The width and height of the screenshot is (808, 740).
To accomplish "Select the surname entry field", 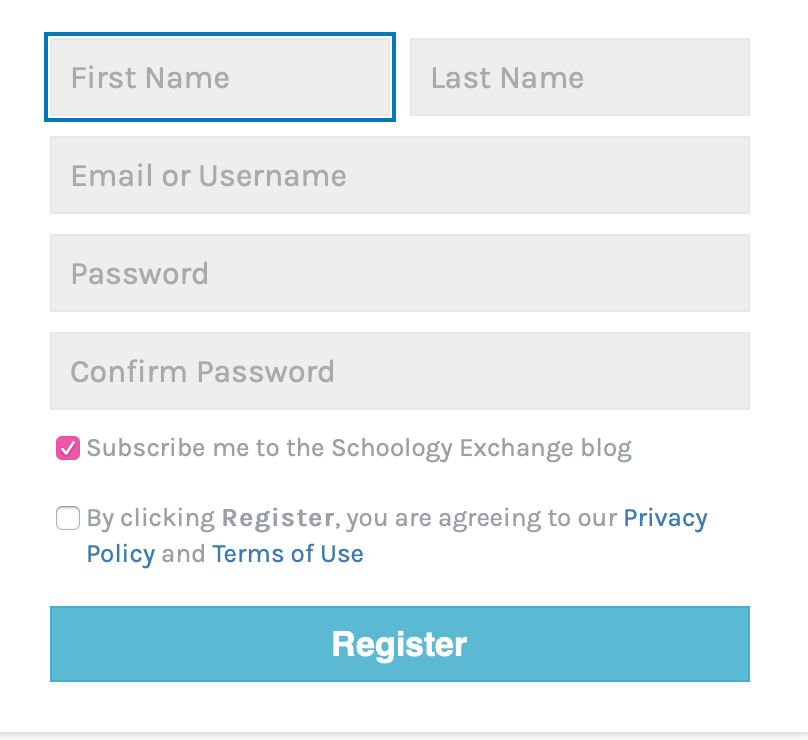I will [x=579, y=77].
